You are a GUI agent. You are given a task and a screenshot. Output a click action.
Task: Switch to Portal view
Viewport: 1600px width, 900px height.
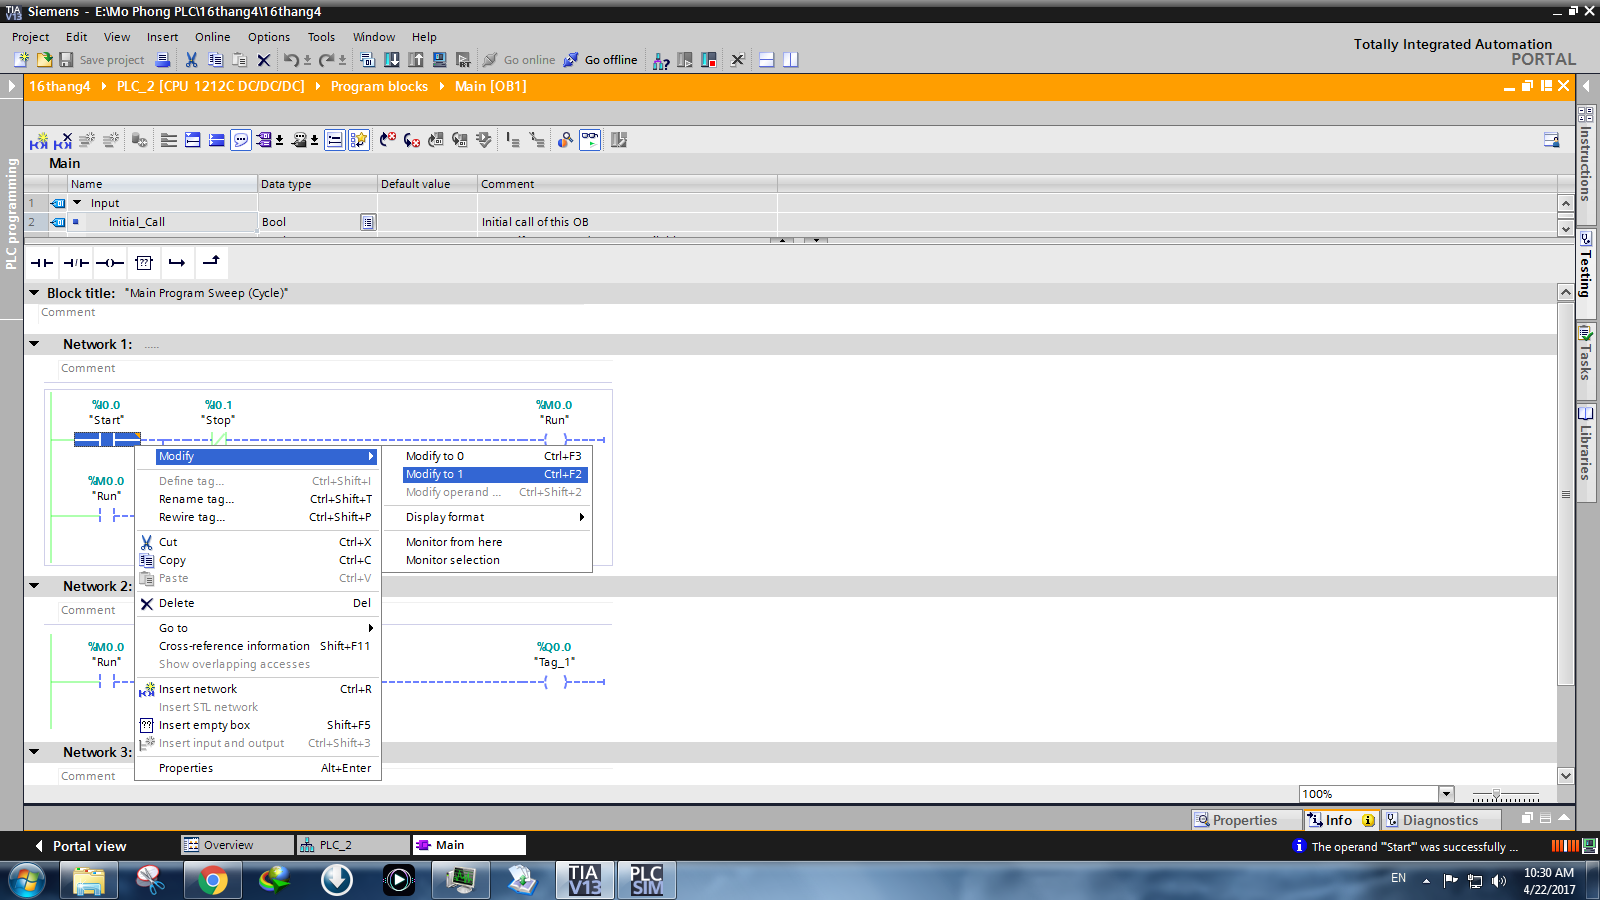80,846
